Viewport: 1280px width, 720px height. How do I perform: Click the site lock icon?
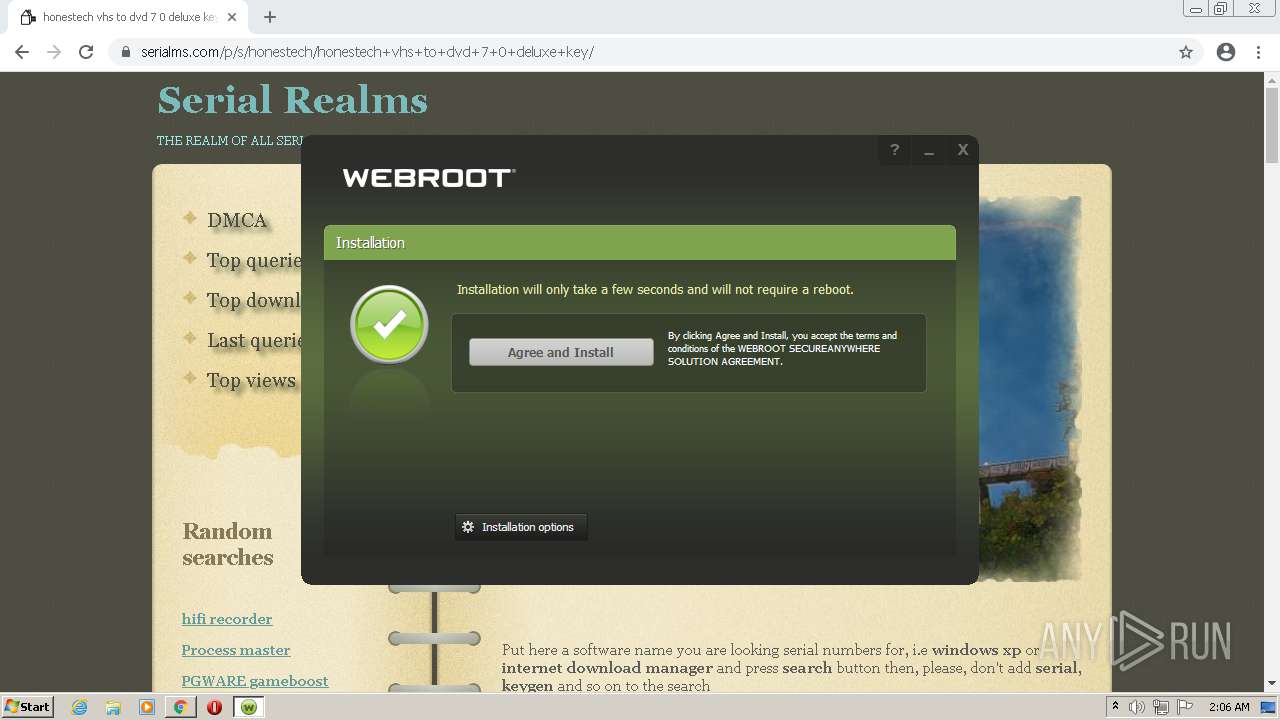[x=126, y=52]
